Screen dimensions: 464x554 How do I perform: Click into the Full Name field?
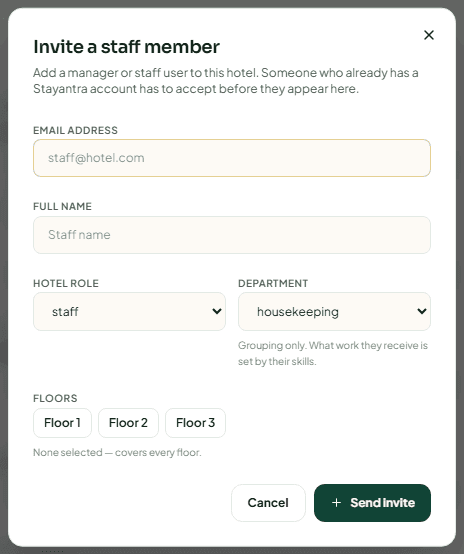point(232,235)
